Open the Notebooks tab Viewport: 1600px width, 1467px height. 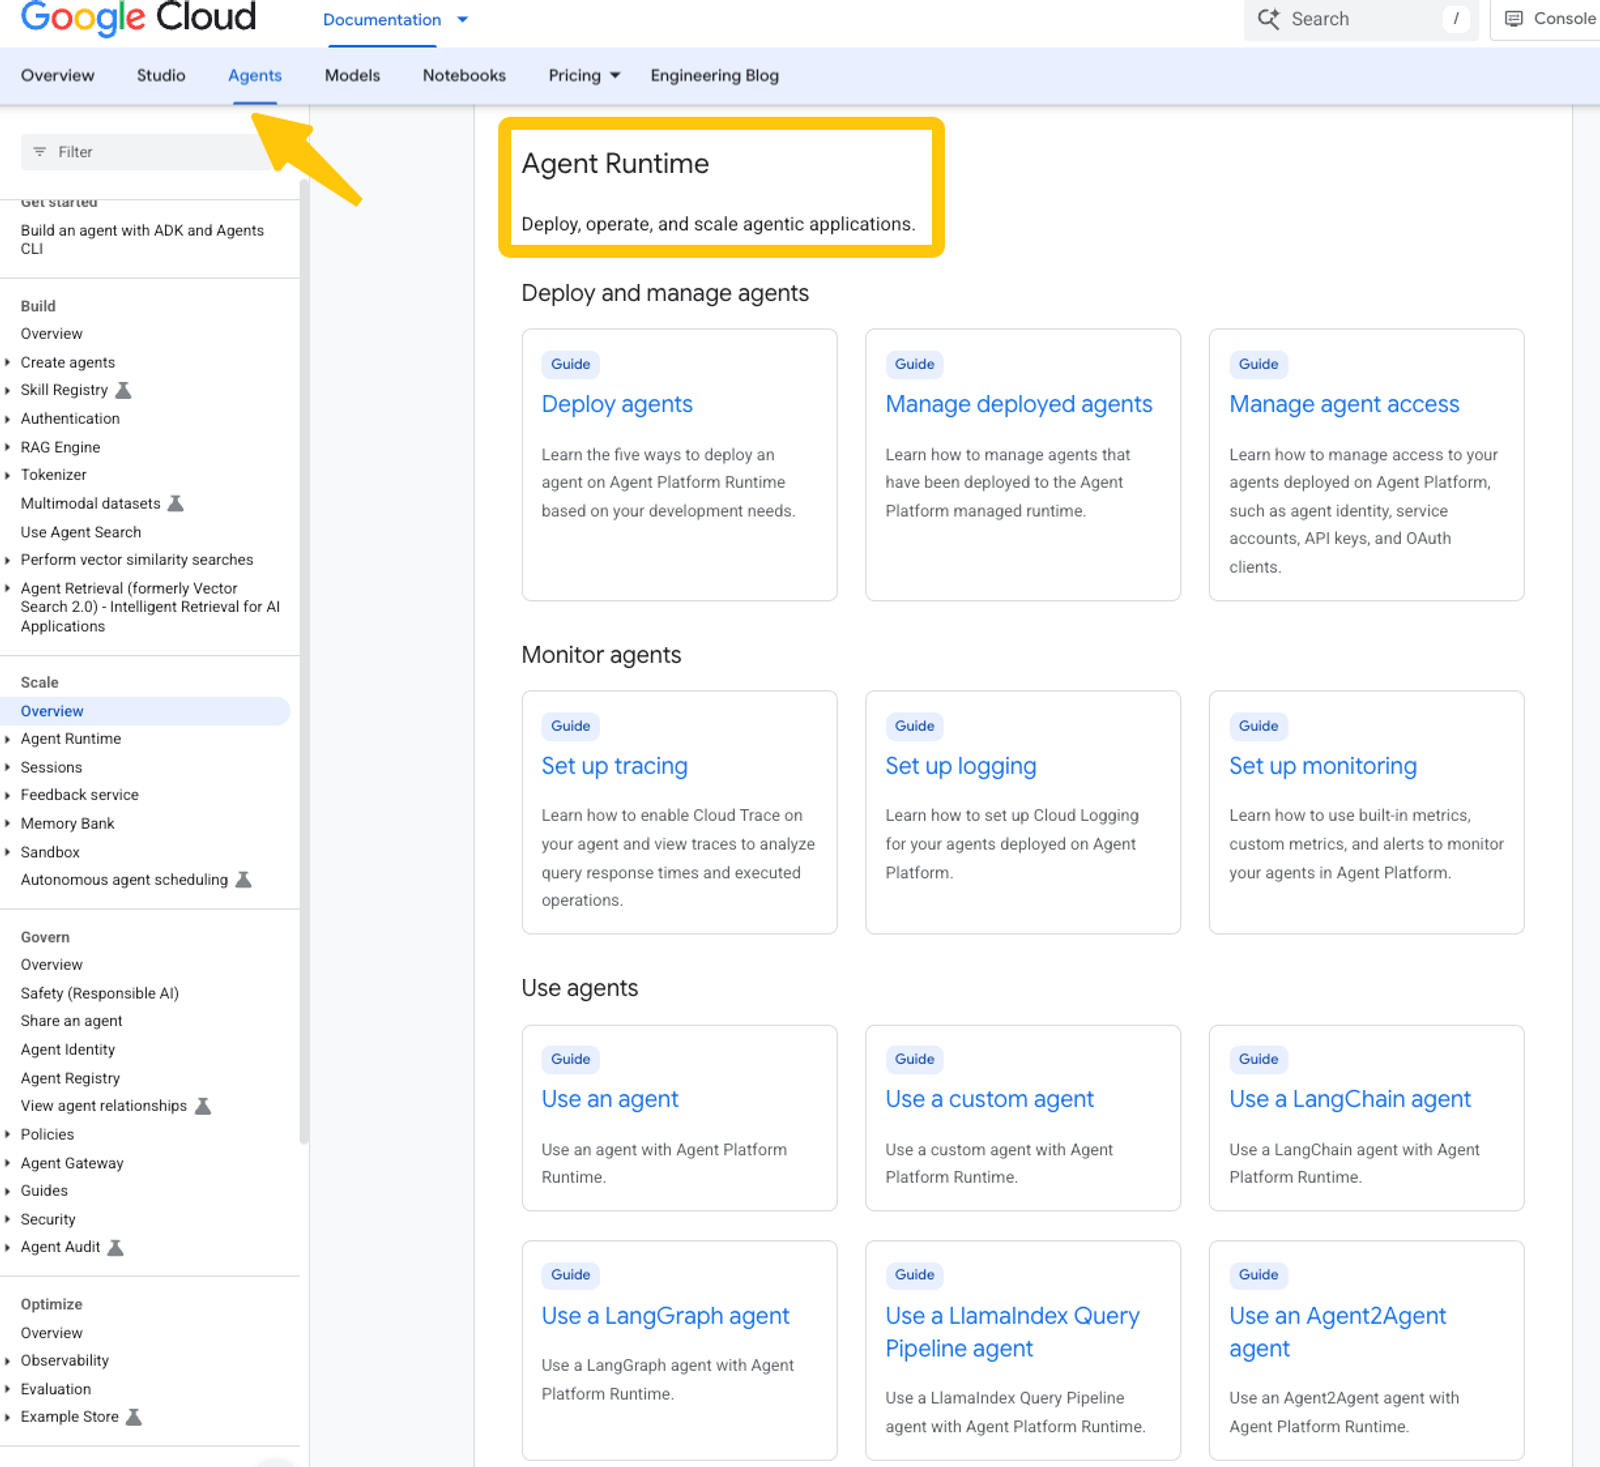point(464,76)
